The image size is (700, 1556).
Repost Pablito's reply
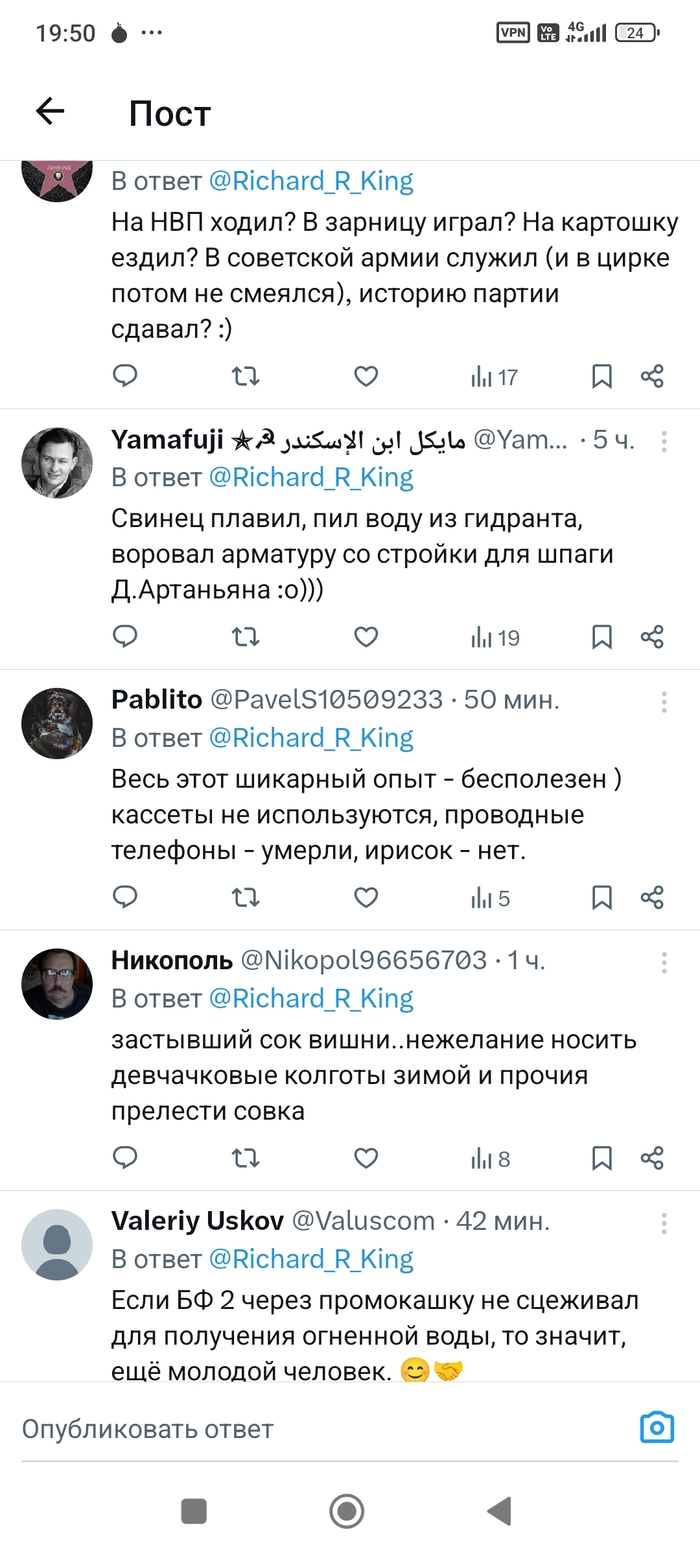point(245,898)
